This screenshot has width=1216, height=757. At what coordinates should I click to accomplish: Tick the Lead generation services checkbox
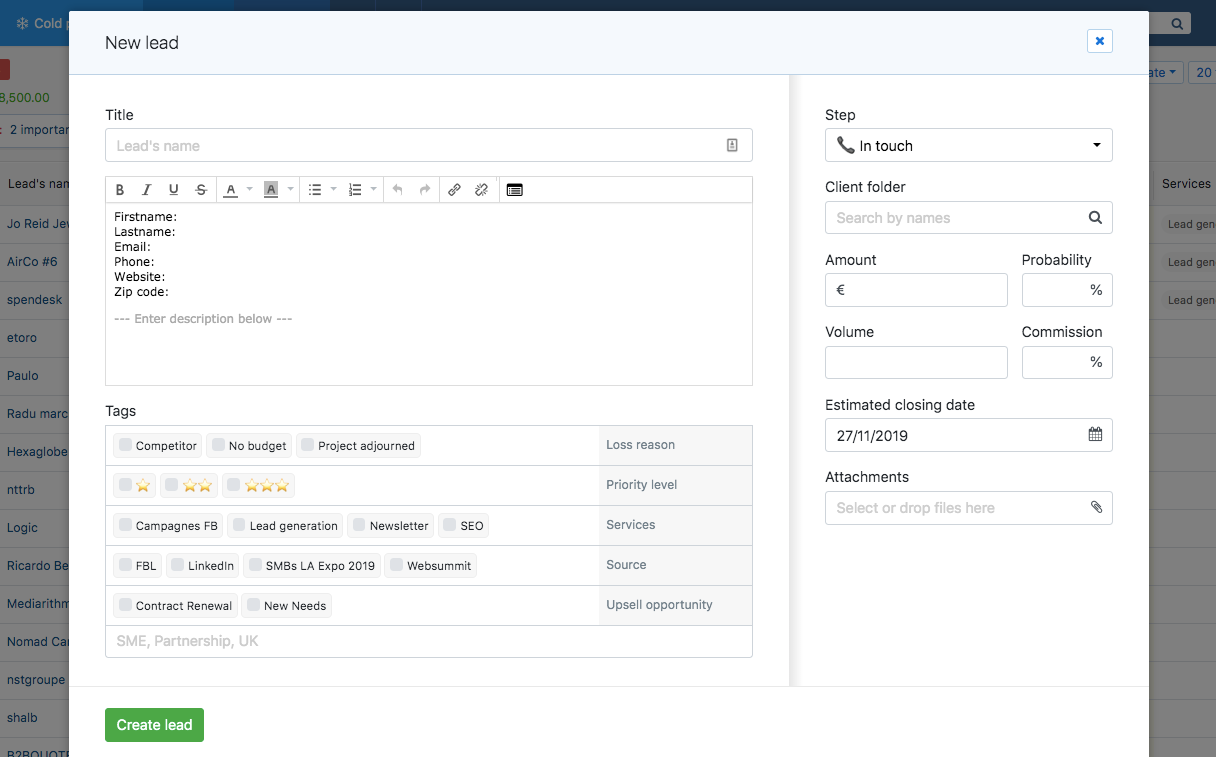(238, 525)
